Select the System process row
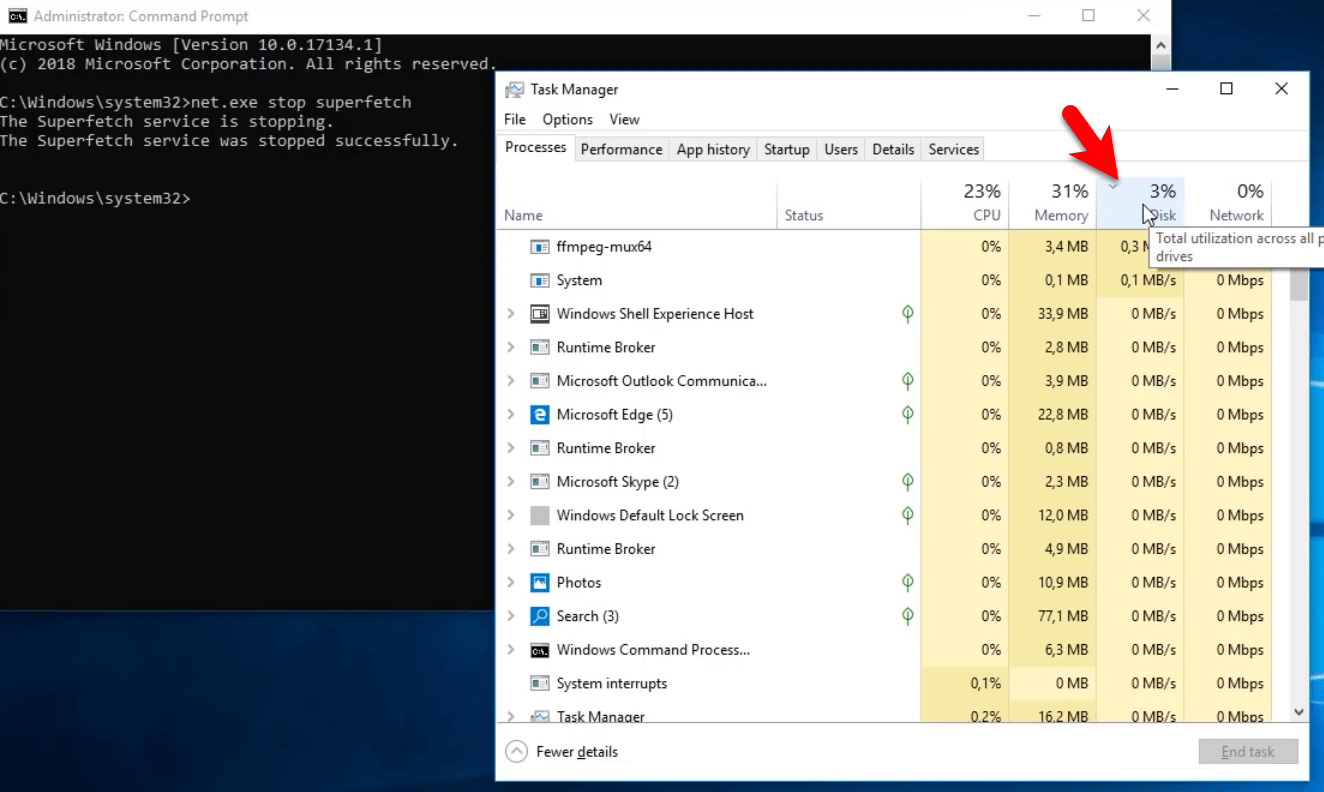1324x792 pixels. tap(885, 281)
